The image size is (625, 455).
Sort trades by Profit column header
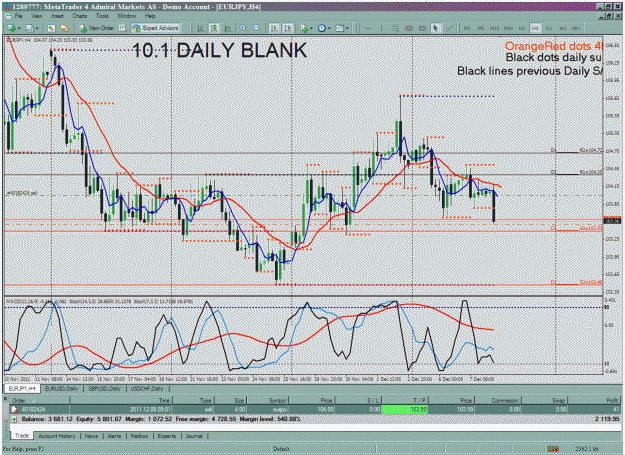(594, 400)
